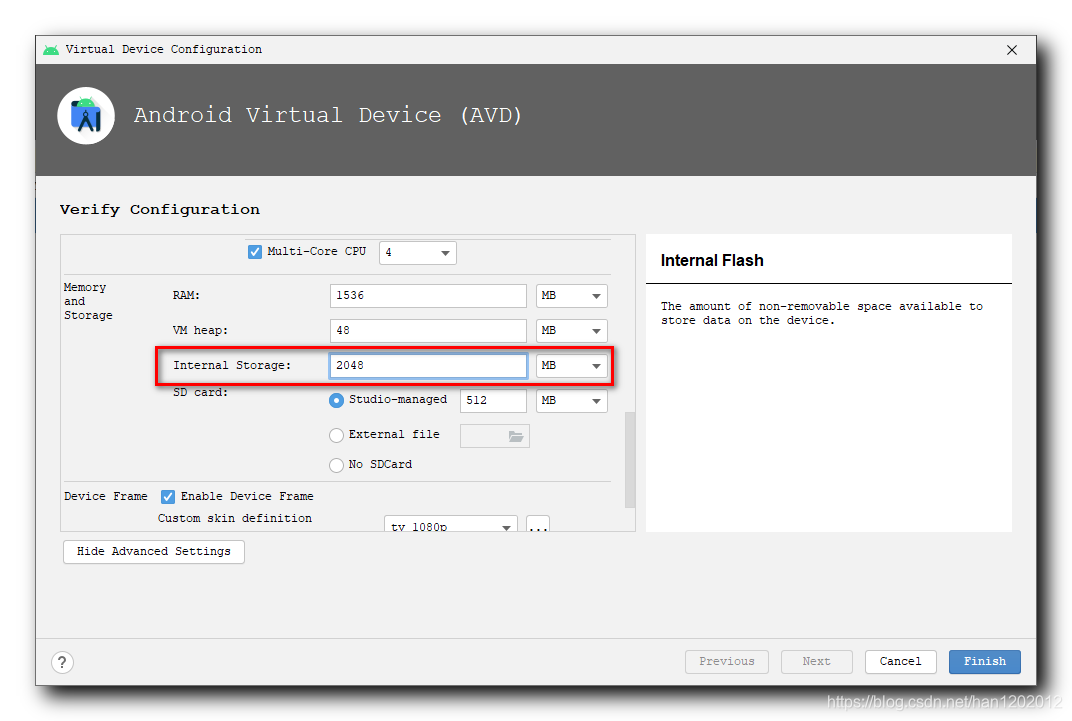Click the disabled Previous button

click(x=727, y=662)
